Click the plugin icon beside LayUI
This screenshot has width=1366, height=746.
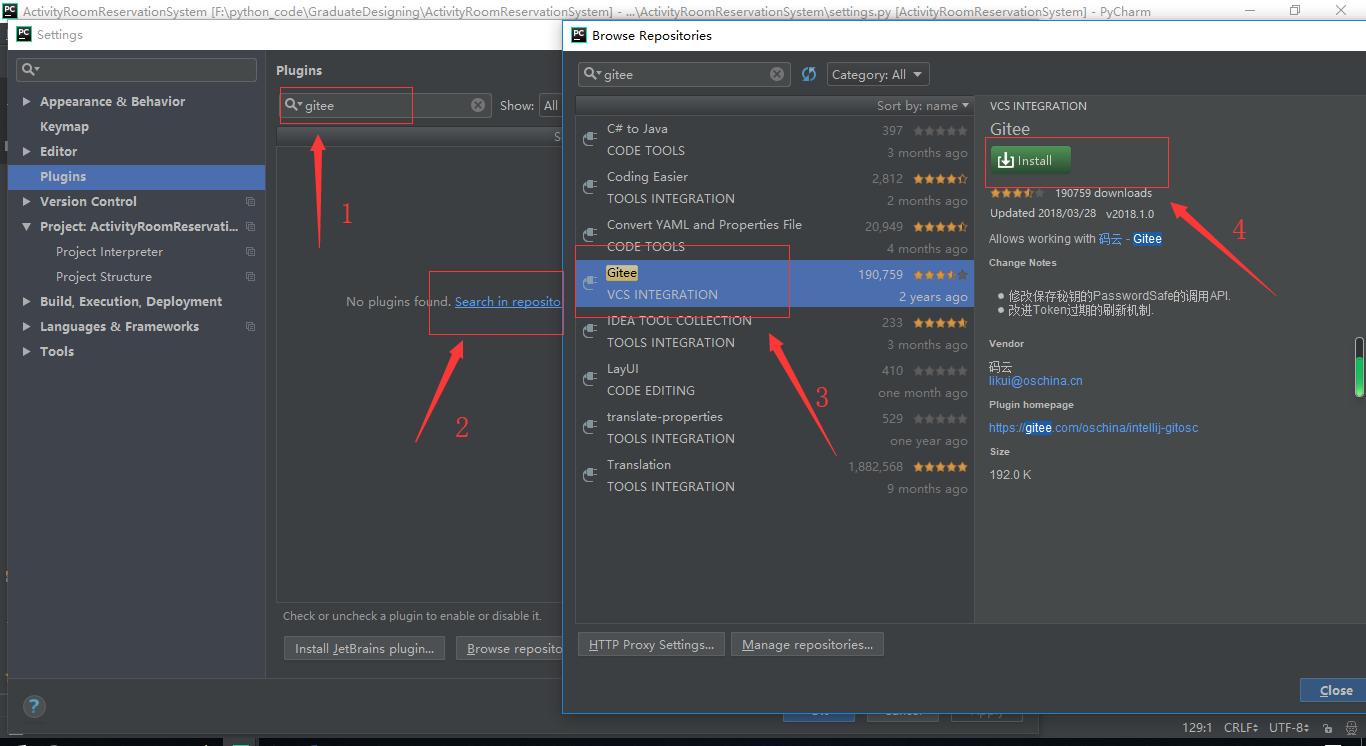click(x=590, y=379)
